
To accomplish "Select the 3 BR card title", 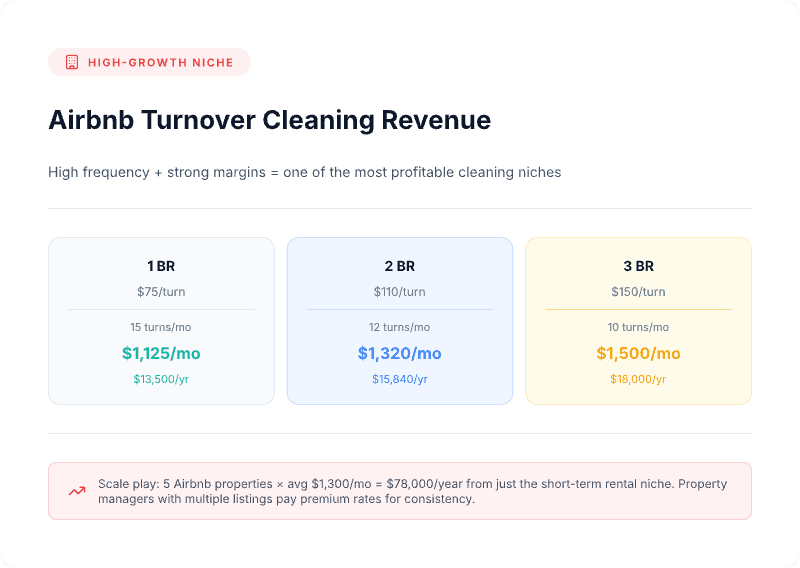I will (x=638, y=266).
